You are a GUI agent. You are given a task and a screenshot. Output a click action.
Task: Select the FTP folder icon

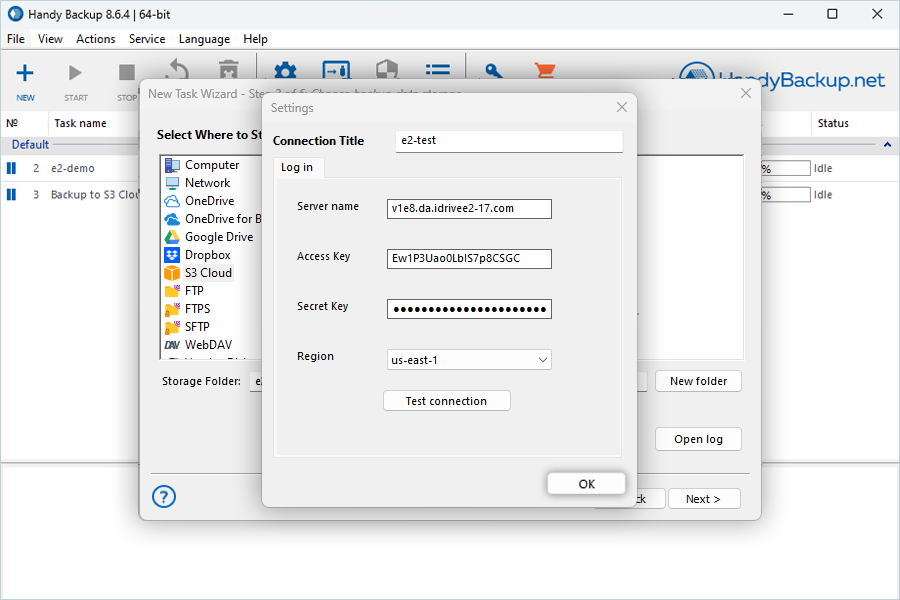tap(172, 291)
